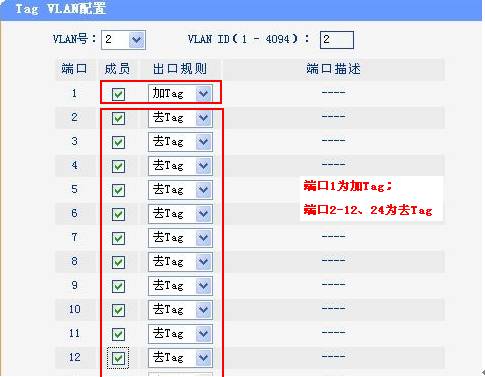Screen dimensions: 485x377
Task: Open the 去Tag egress rule dropdown for port 2
Action: [180, 118]
